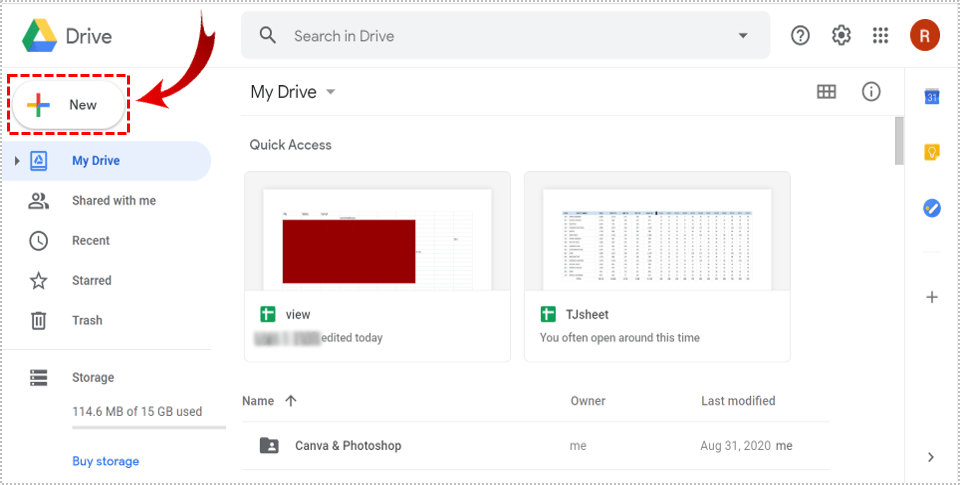This screenshot has width=960, height=485.
Task: Reverse sort order using Name arrow
Action: pyautogui.click(x=291, y=401)
